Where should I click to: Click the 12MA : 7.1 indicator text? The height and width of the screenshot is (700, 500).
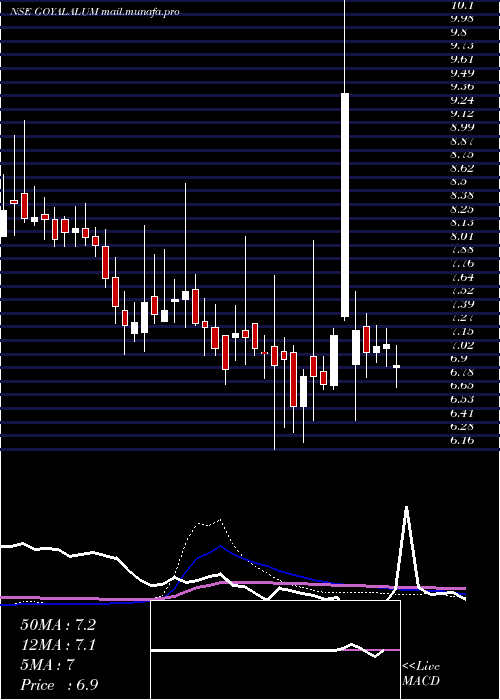58,645
